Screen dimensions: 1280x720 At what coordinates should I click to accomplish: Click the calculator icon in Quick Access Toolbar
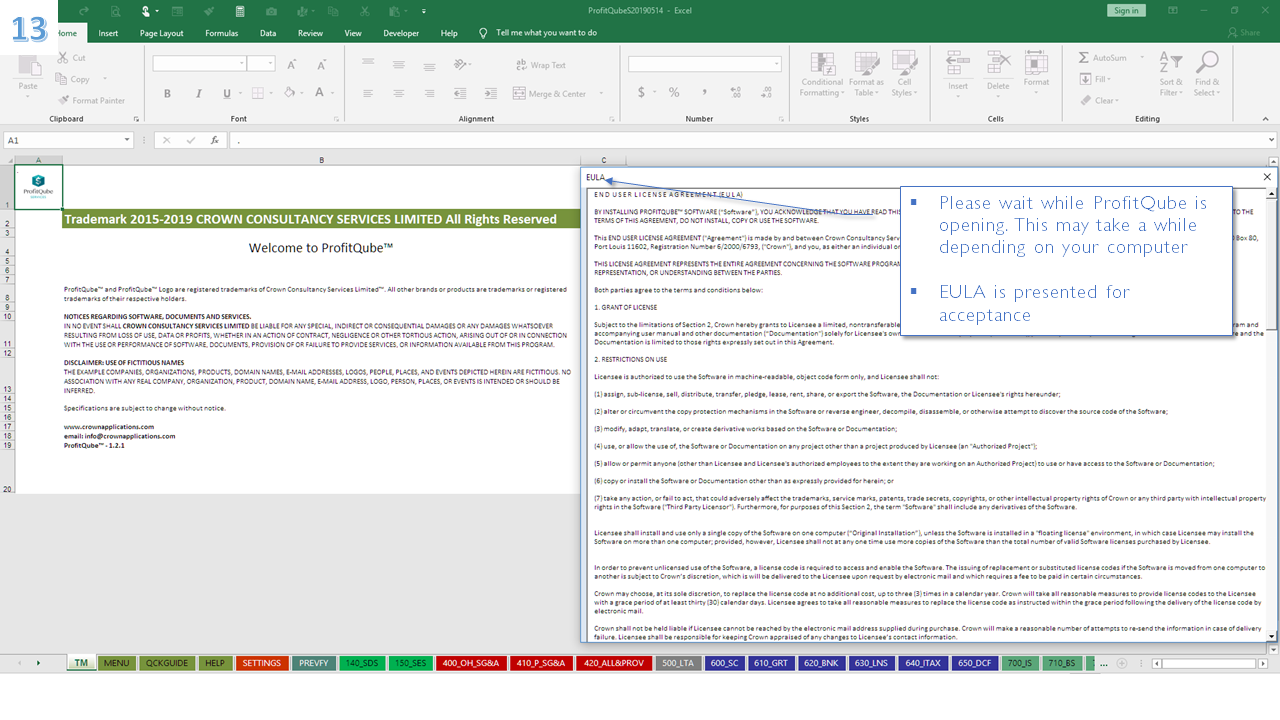pyautogui.click(x=240, y=10)
